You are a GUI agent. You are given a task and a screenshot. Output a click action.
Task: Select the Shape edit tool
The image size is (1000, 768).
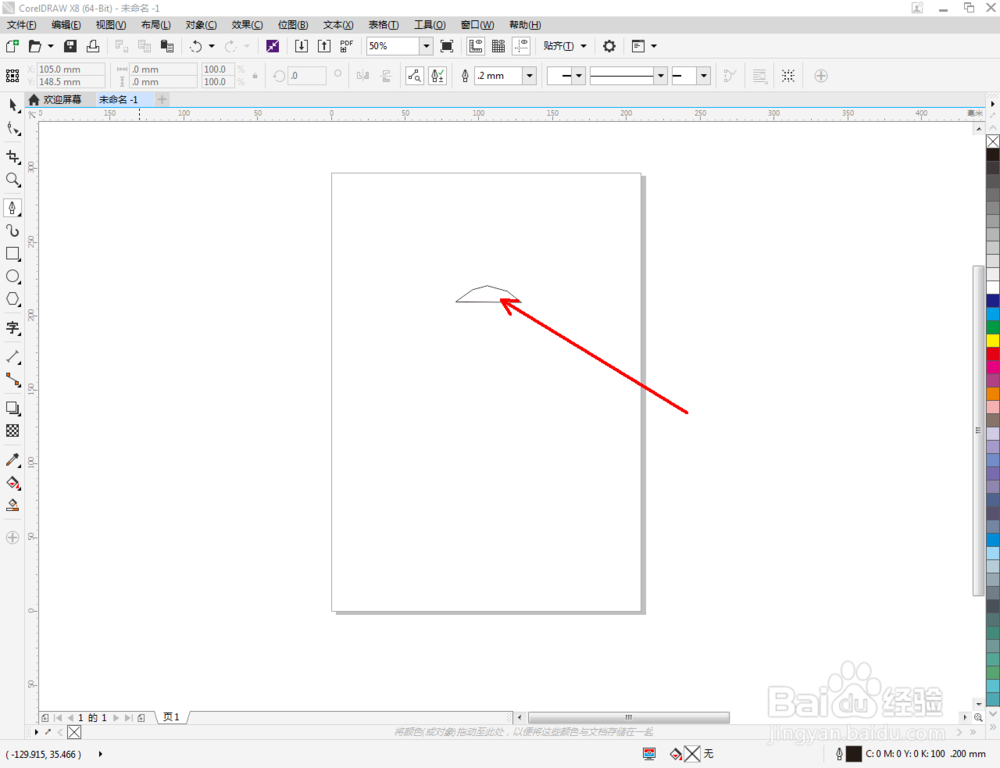pos(13,129)
